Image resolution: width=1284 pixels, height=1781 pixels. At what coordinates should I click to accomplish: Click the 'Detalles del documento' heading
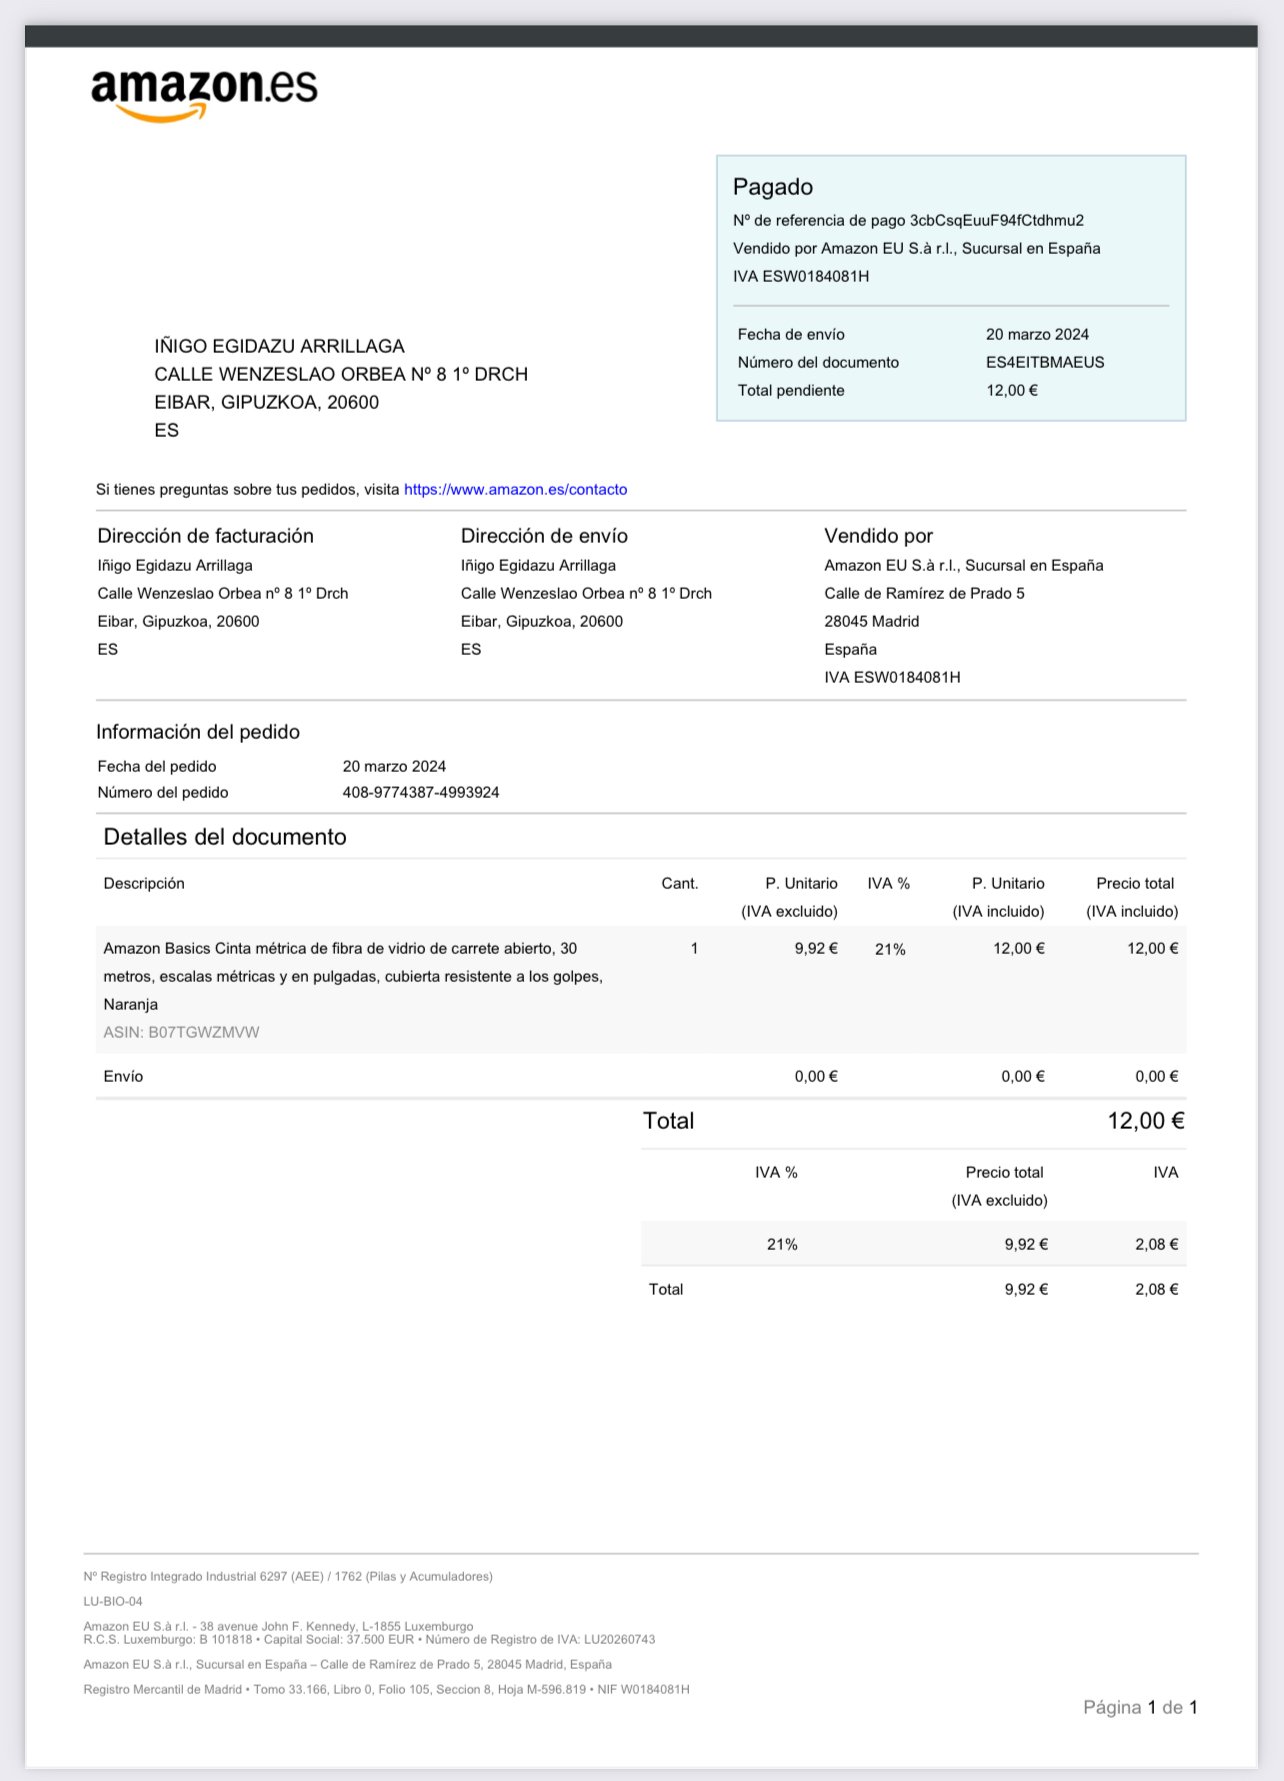[x=225, y=837]
